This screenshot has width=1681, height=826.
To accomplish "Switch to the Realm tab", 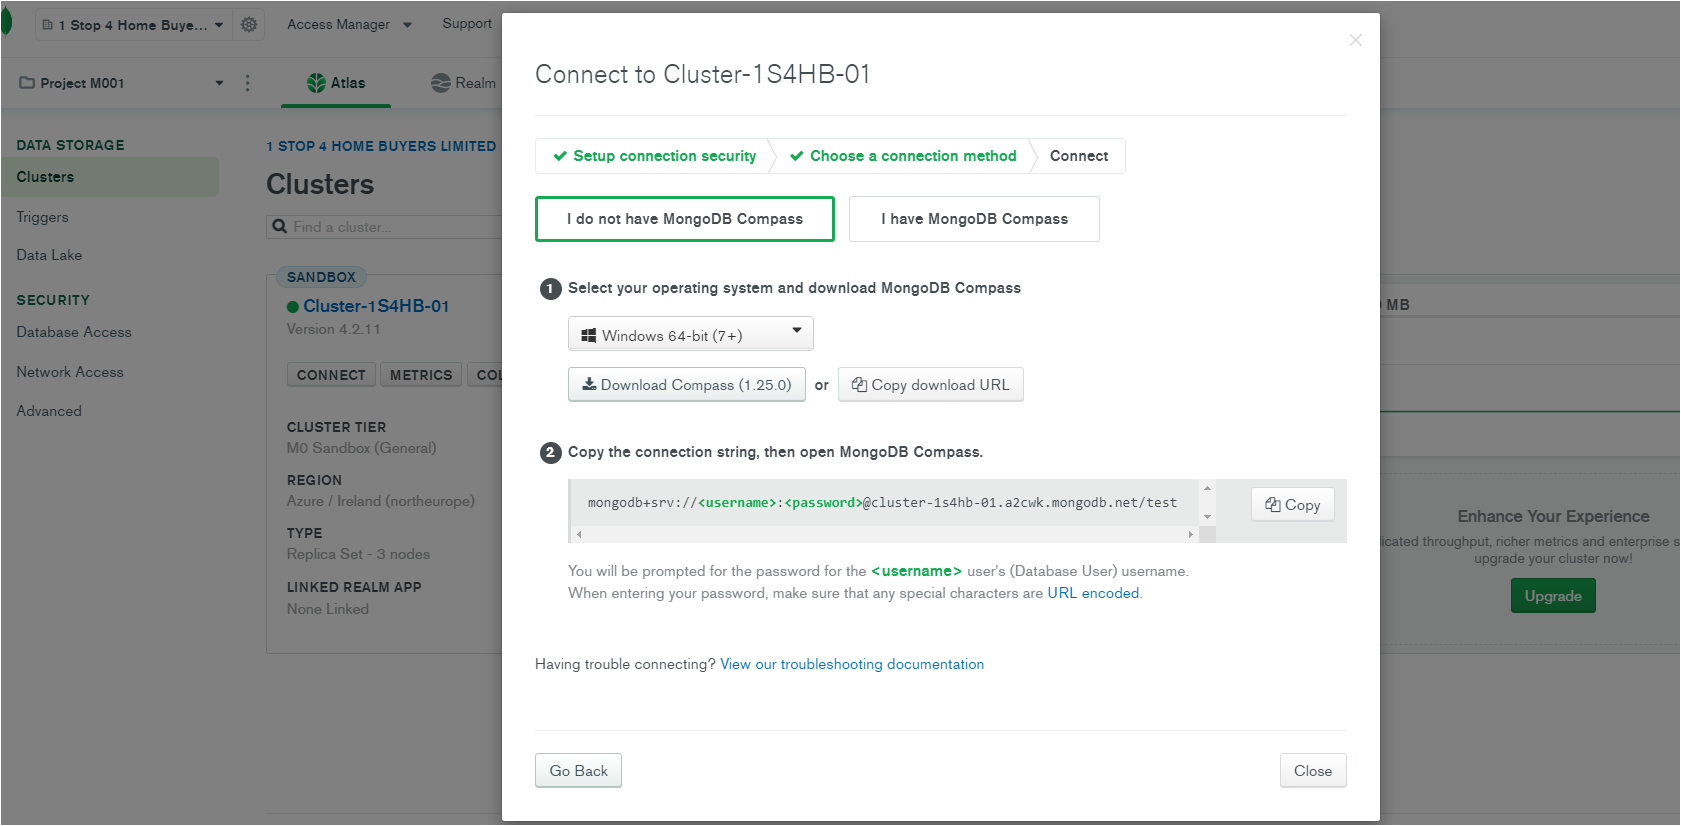I will [463, 83].
